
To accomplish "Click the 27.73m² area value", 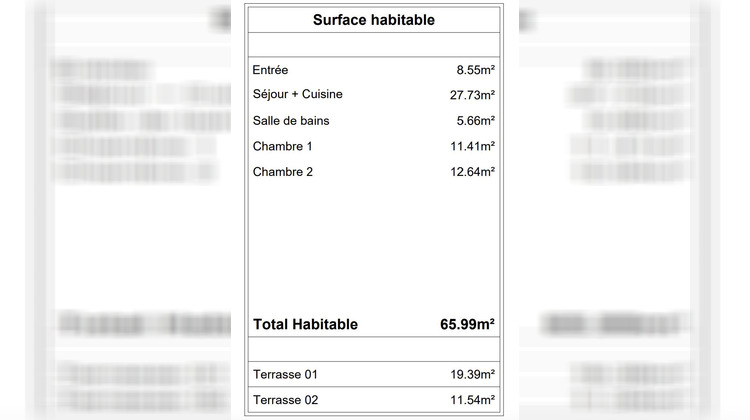I will pos(472,95).
